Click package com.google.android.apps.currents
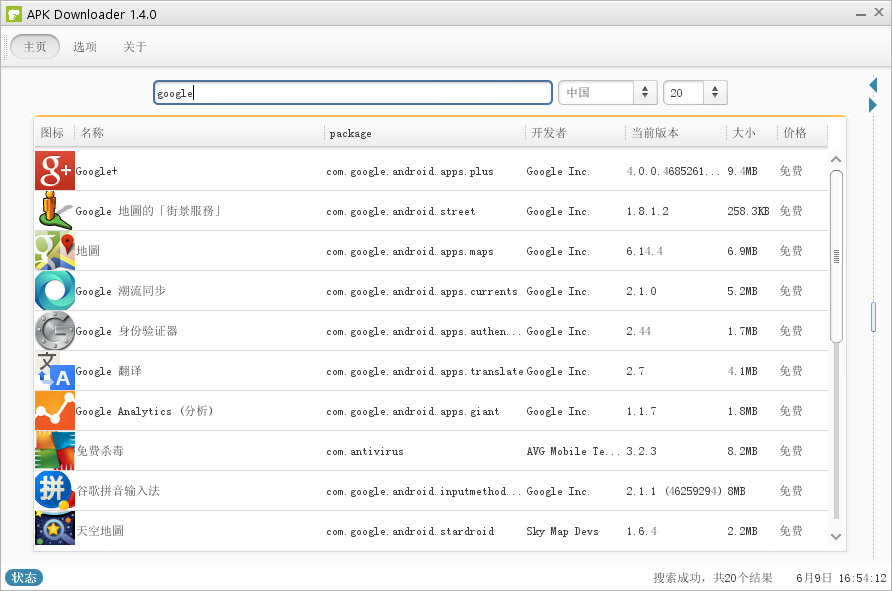This screenshot has width=892, height=591. point(422,291)
